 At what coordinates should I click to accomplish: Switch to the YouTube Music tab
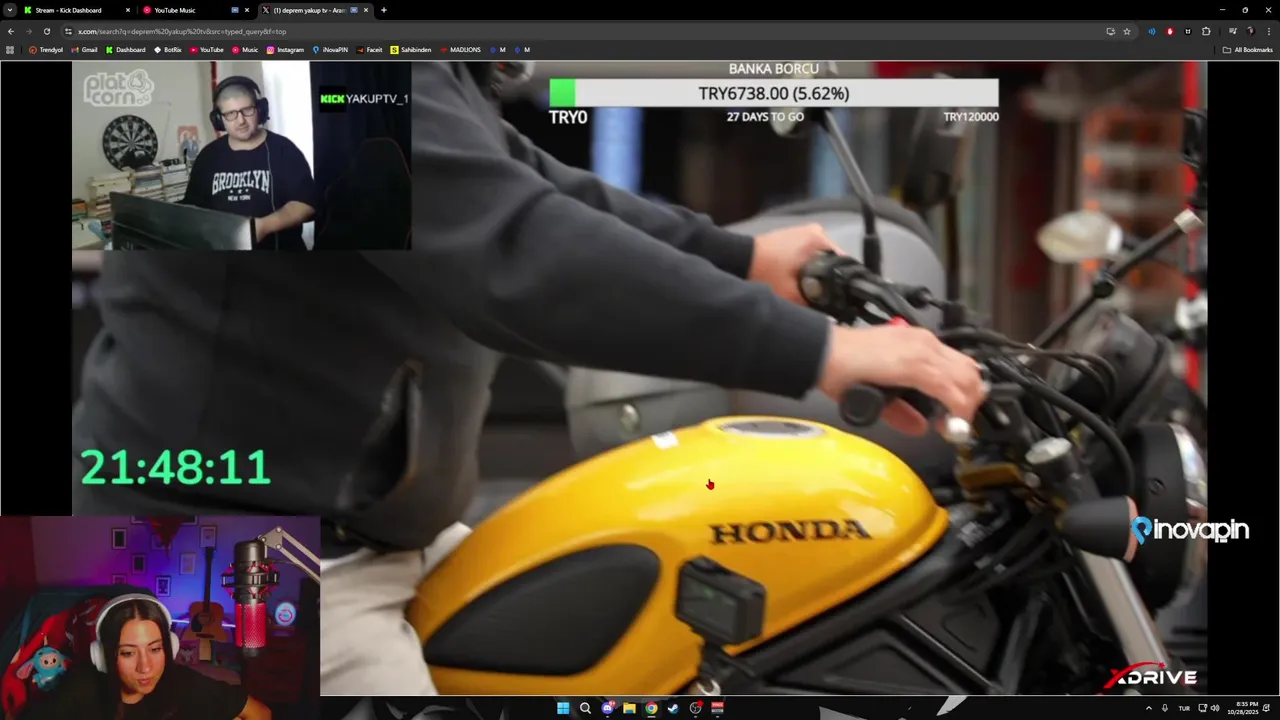tap(196, 10)
